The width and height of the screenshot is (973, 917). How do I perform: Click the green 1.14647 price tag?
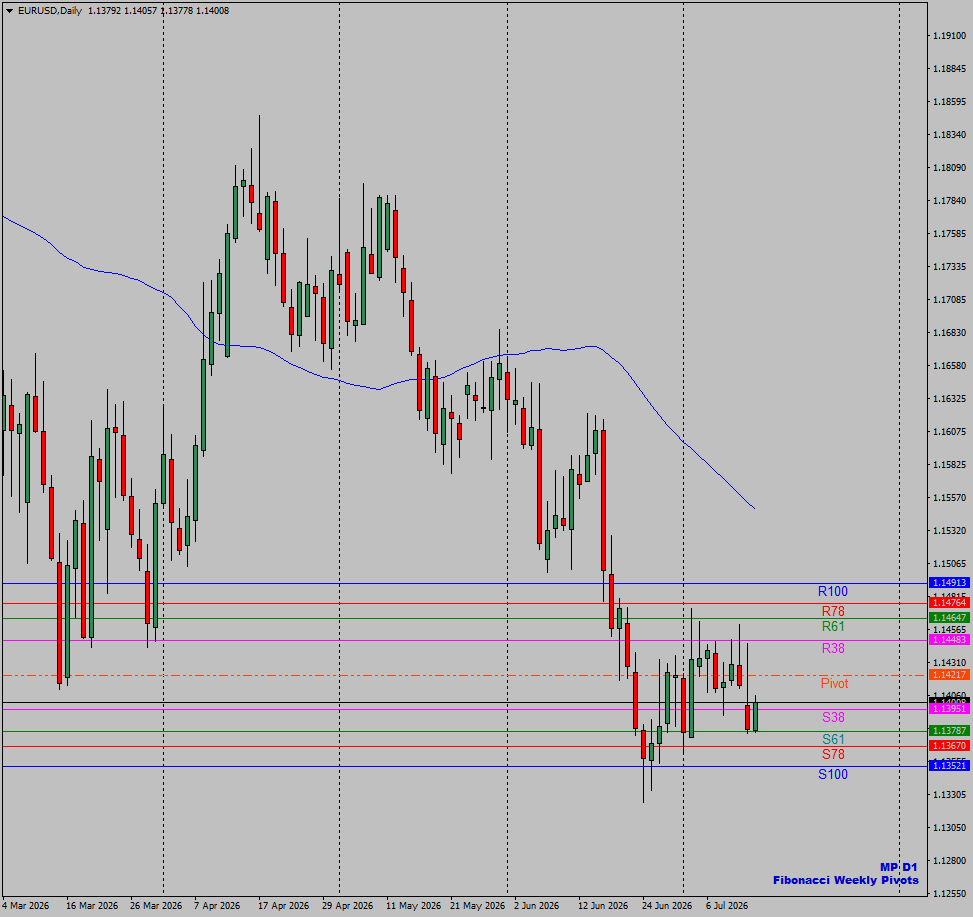pyautogui.click(x=949, y=617)
